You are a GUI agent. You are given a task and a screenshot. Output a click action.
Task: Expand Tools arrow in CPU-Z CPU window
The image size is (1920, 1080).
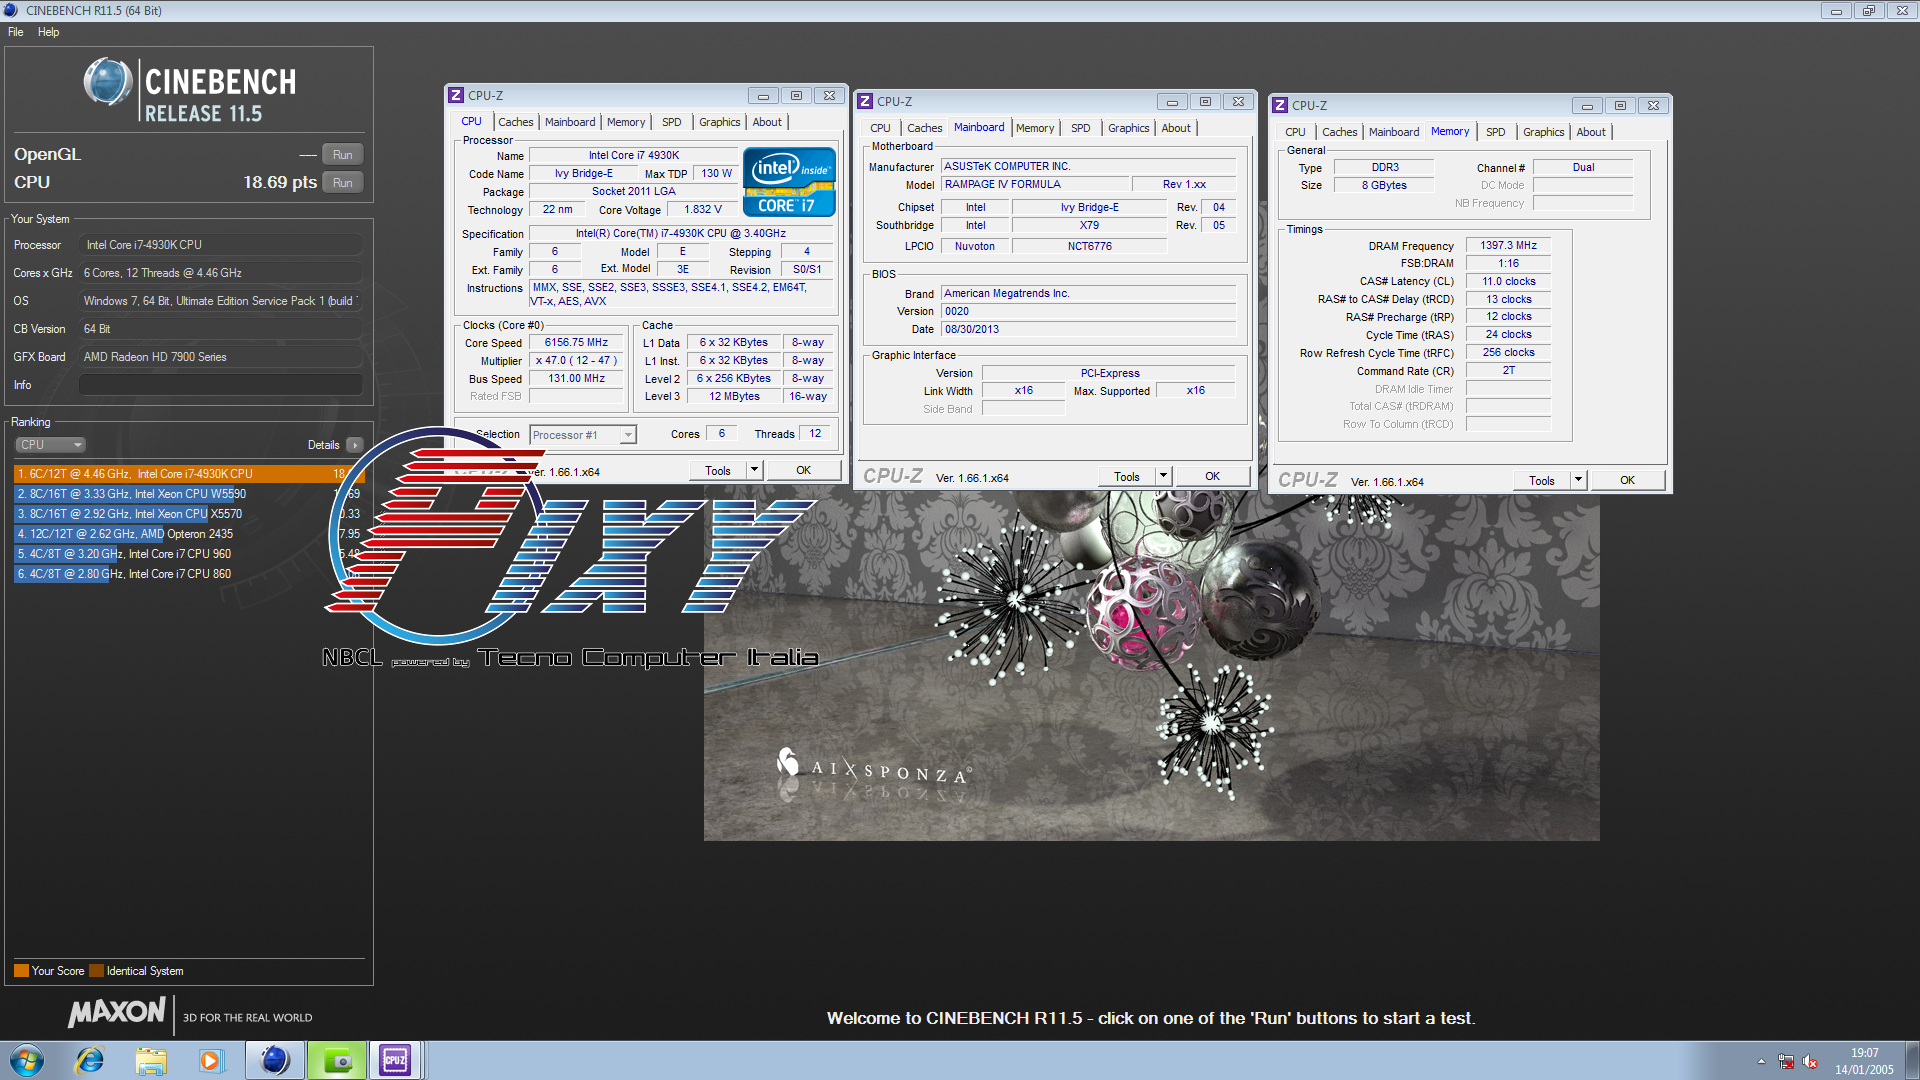tap(755, 471)
